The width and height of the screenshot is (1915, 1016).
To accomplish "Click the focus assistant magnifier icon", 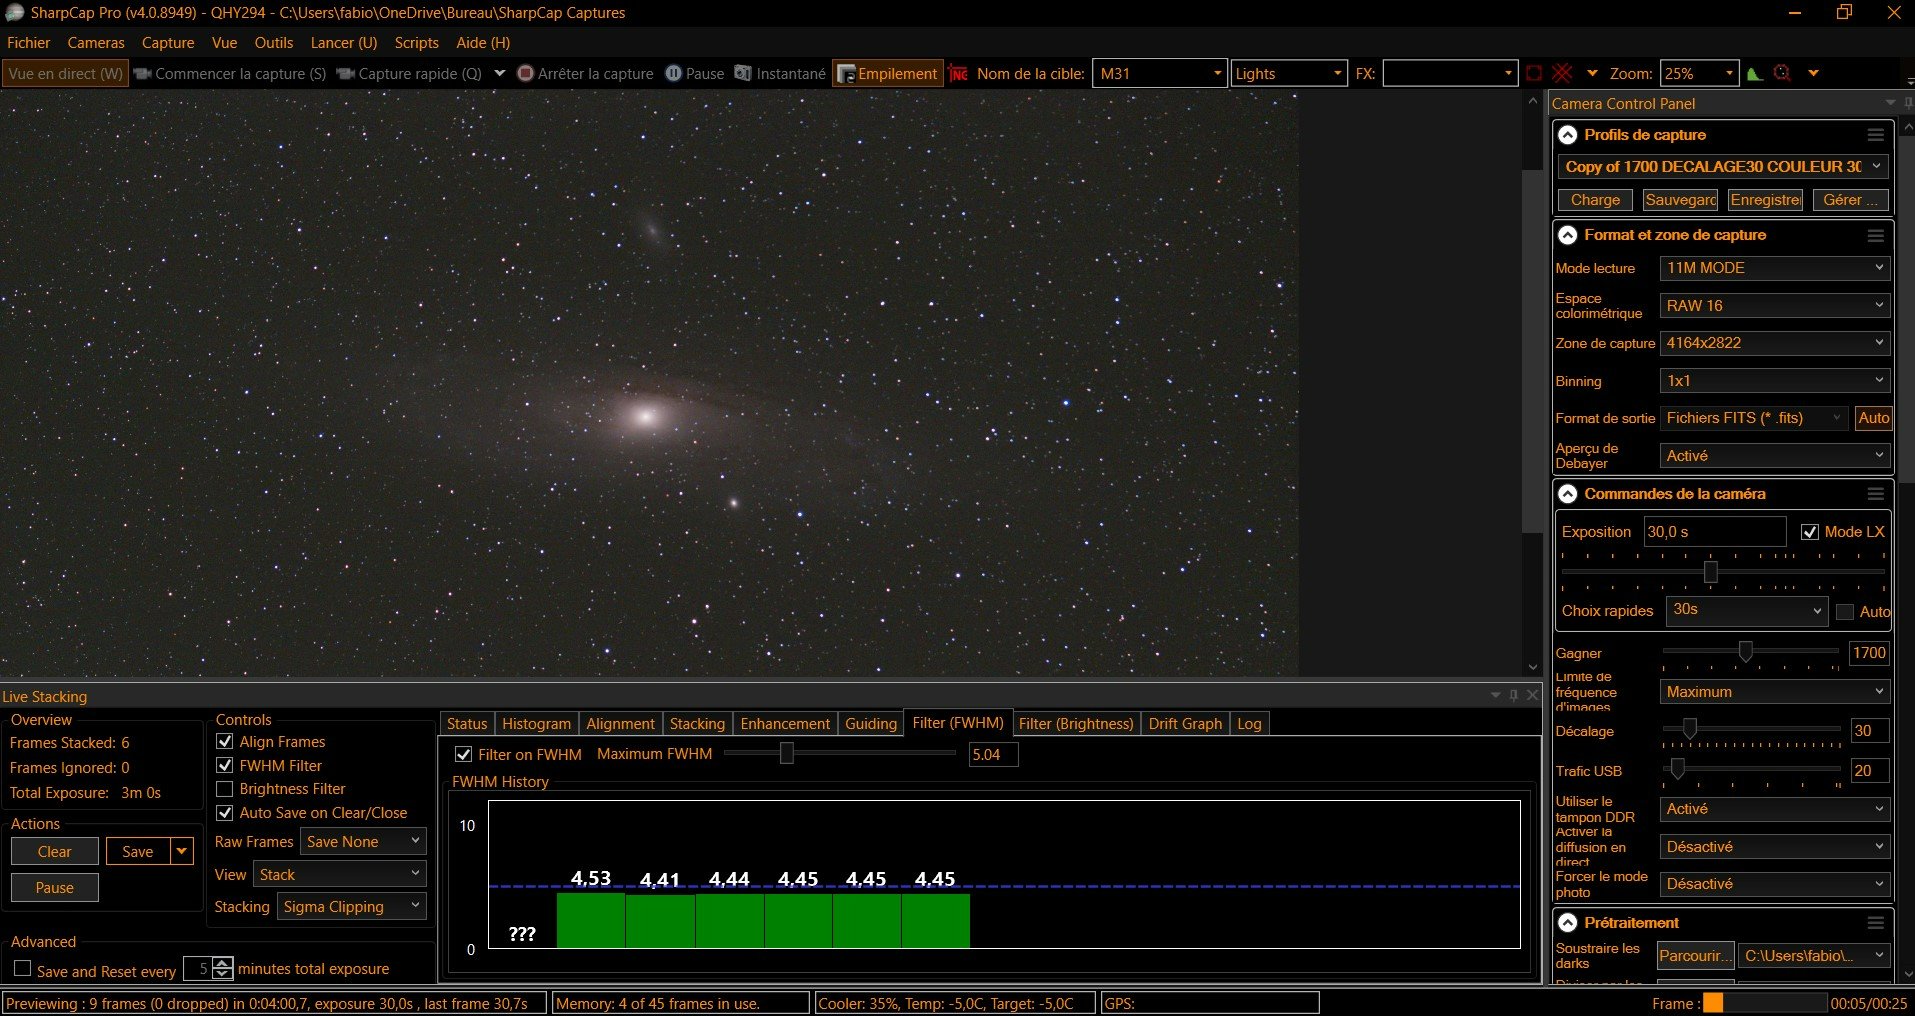I will point(1782,73).
